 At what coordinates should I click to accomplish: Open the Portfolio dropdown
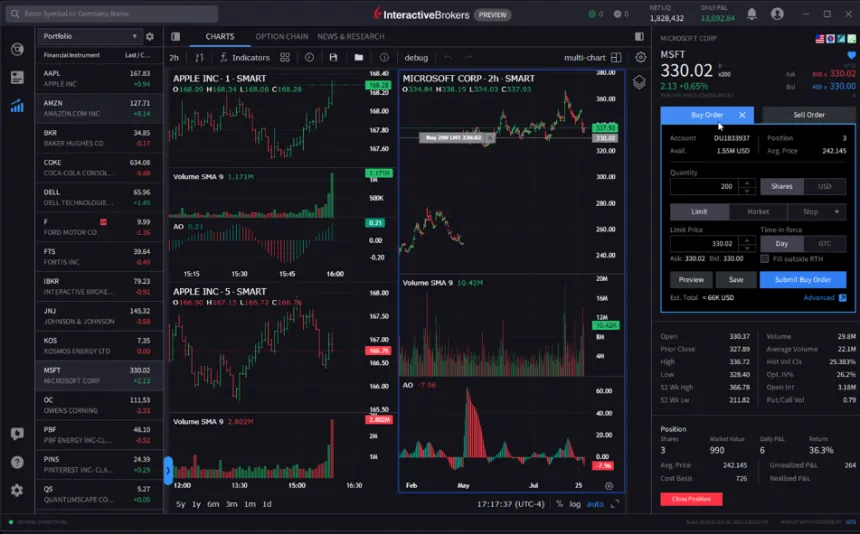point(90,37)
